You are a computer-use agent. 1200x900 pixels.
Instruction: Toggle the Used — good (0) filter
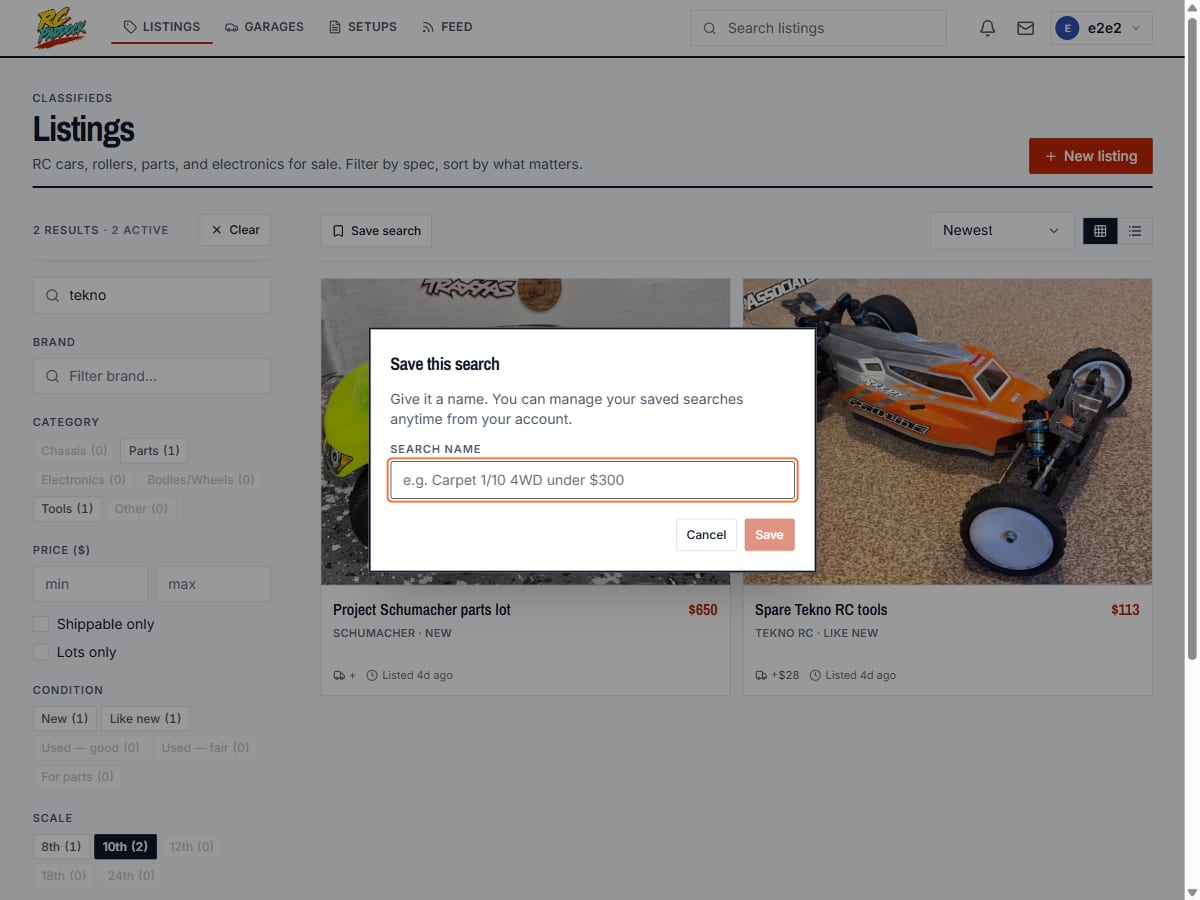(x=91, y=748)
